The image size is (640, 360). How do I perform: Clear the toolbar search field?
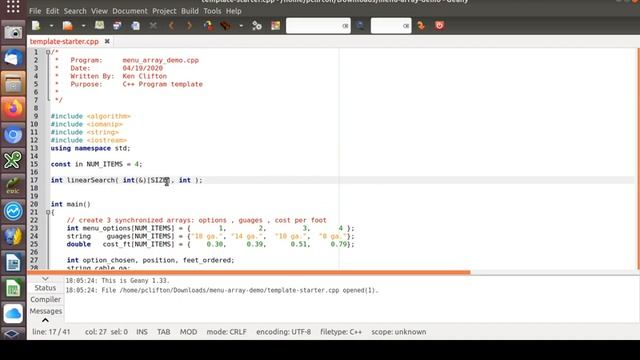[345, 26]
